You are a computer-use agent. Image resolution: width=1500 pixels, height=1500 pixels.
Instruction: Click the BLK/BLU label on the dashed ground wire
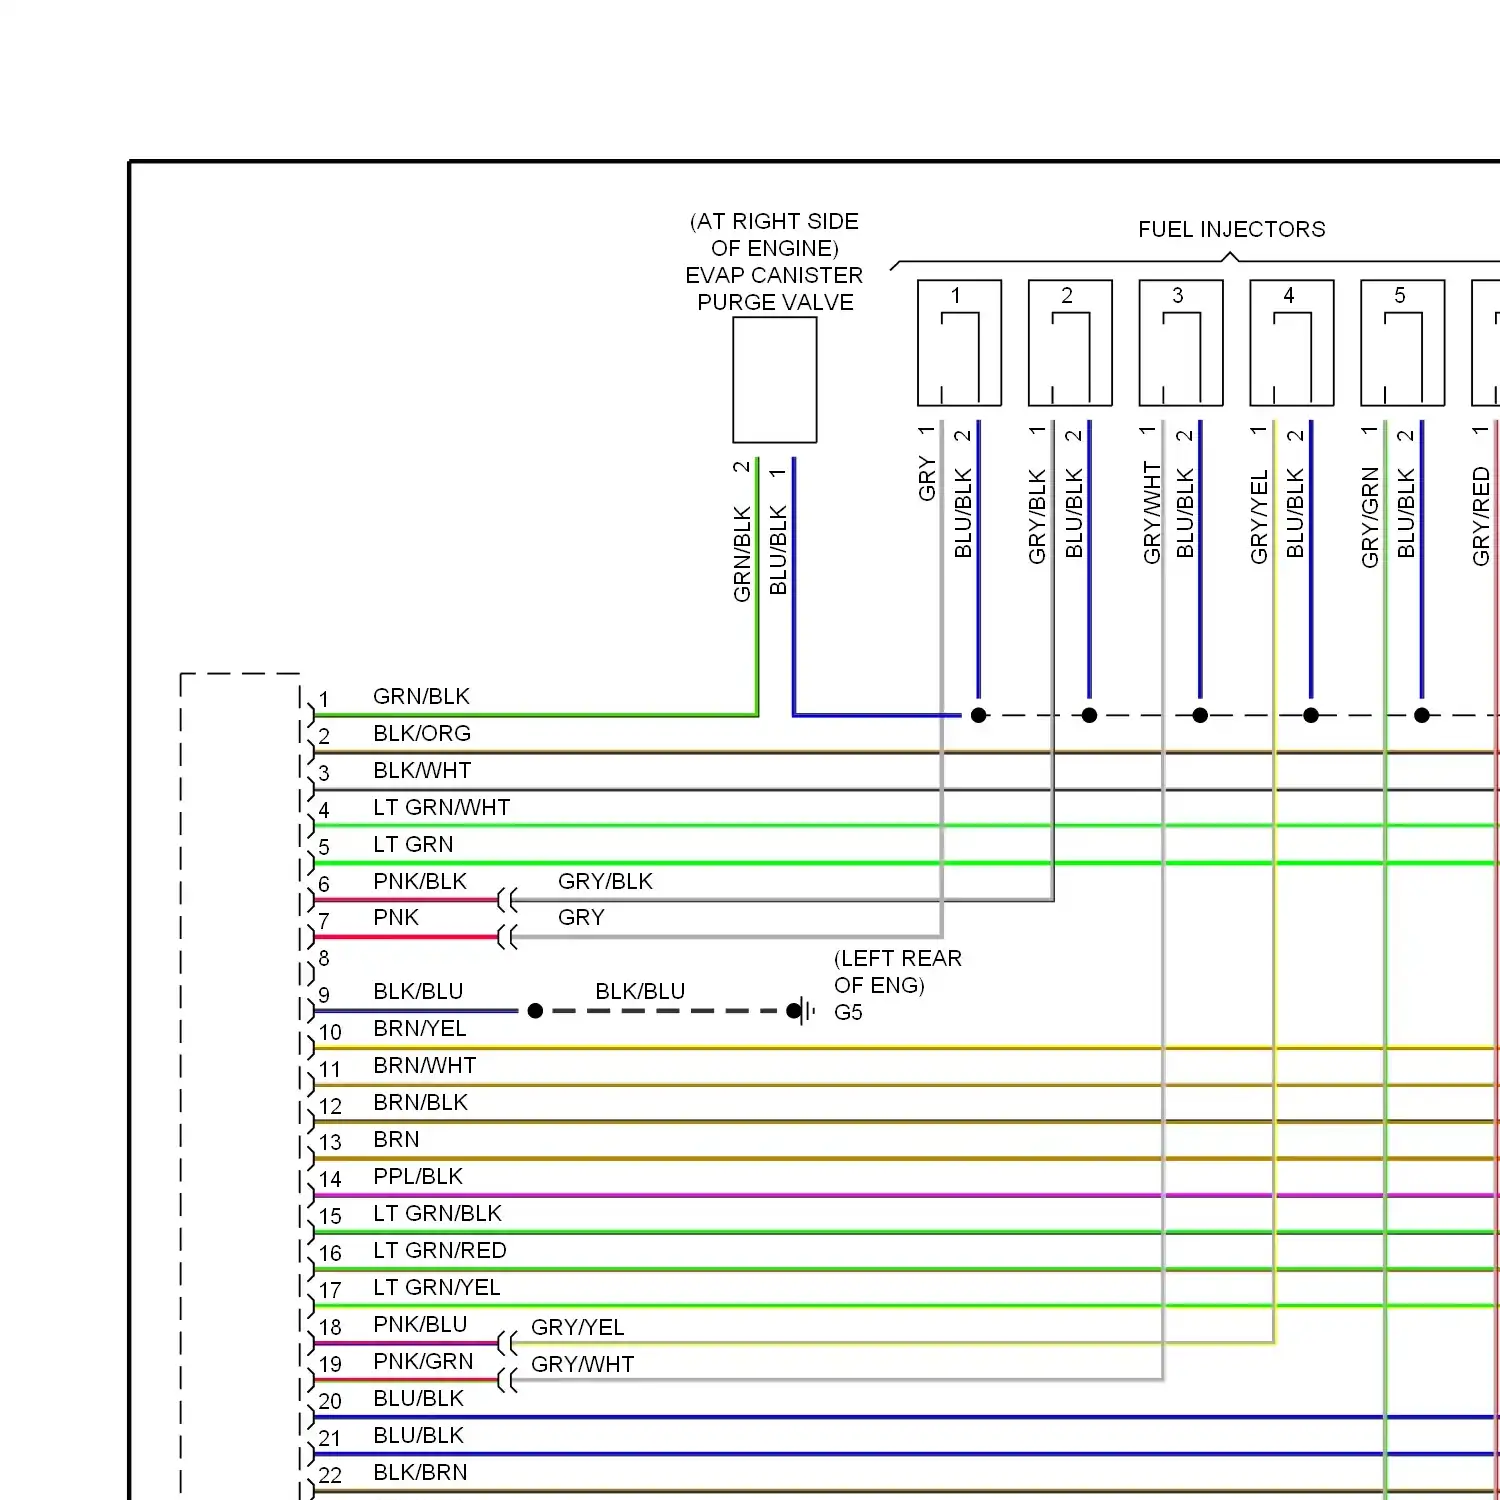[640, 991]
